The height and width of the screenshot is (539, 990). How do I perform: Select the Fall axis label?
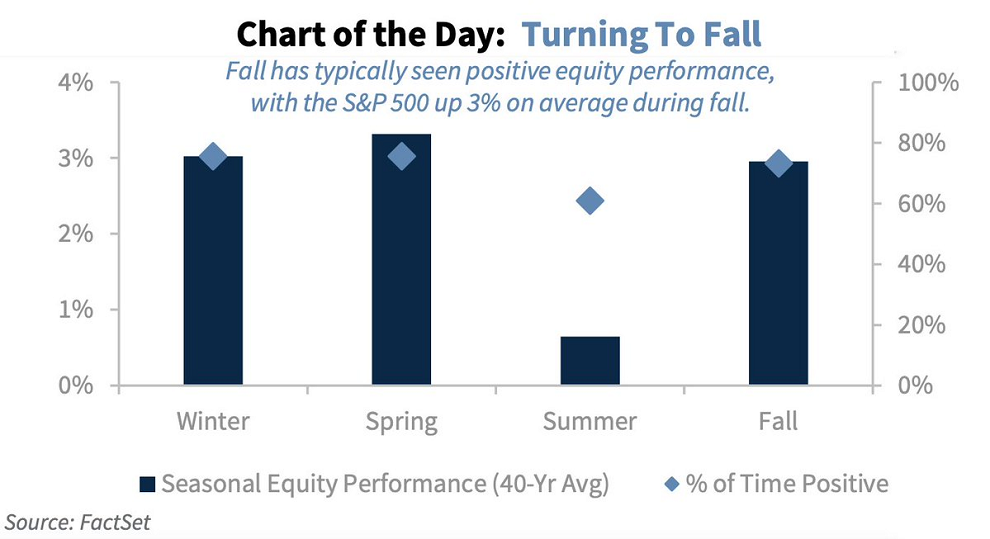(778, 421)
